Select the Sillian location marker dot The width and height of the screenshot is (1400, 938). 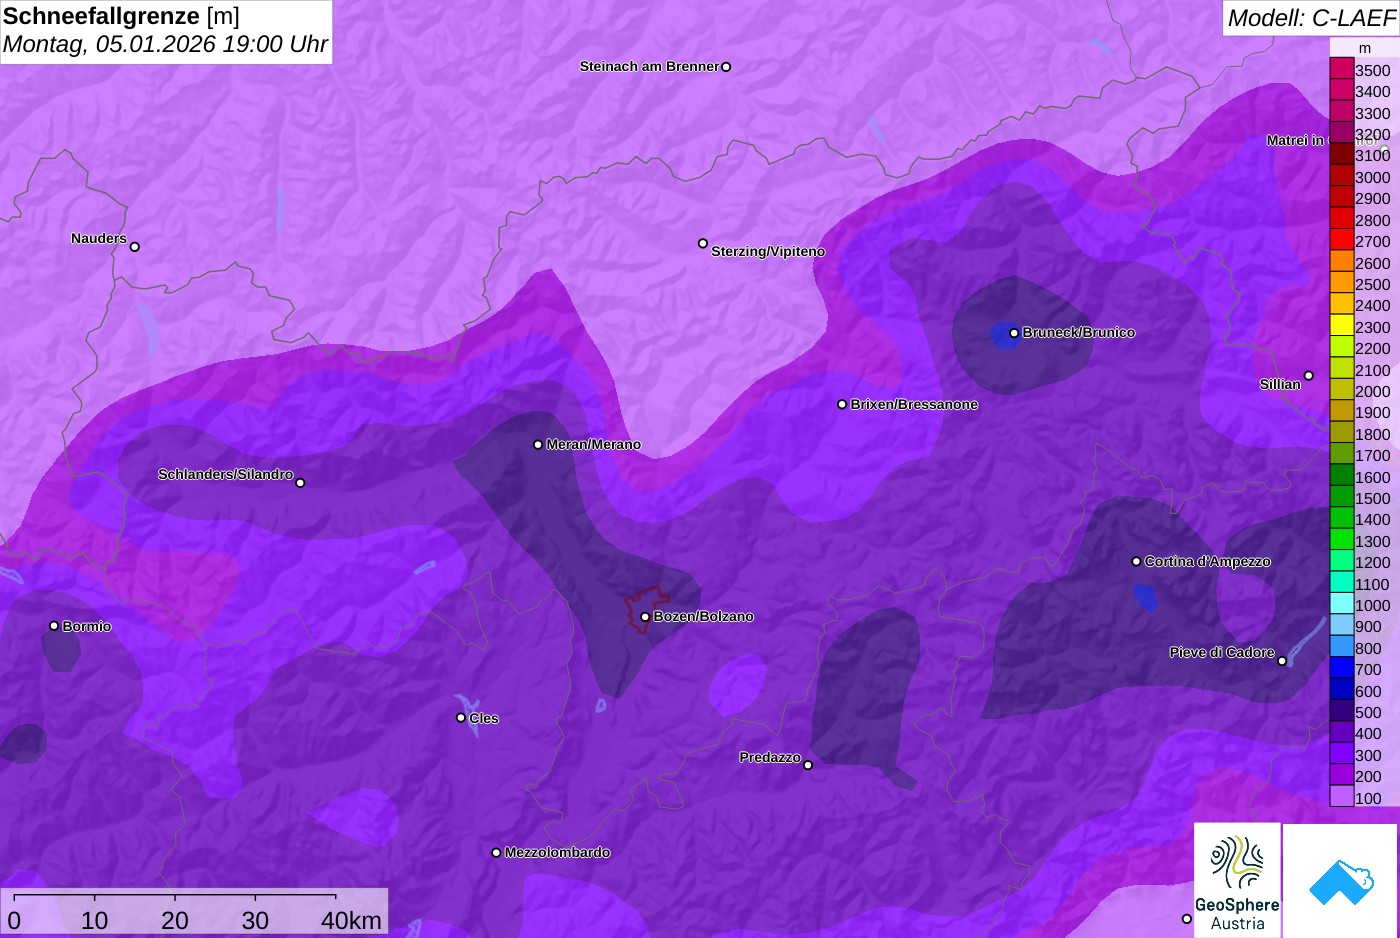pyautogui.click(x=1309, y=376)
